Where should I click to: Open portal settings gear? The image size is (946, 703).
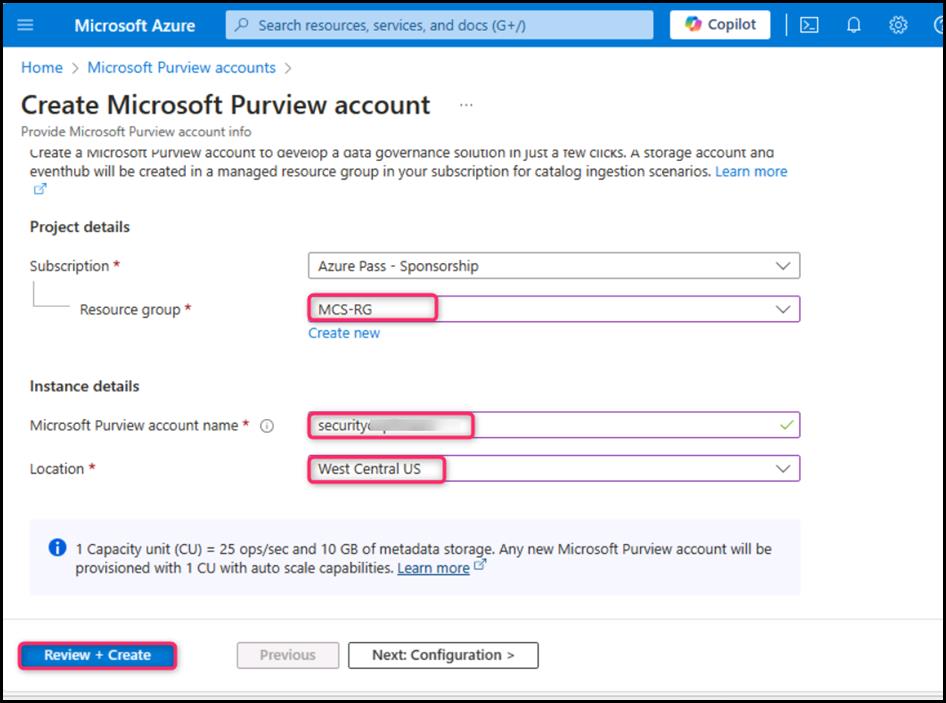click(x=898, y=25)
